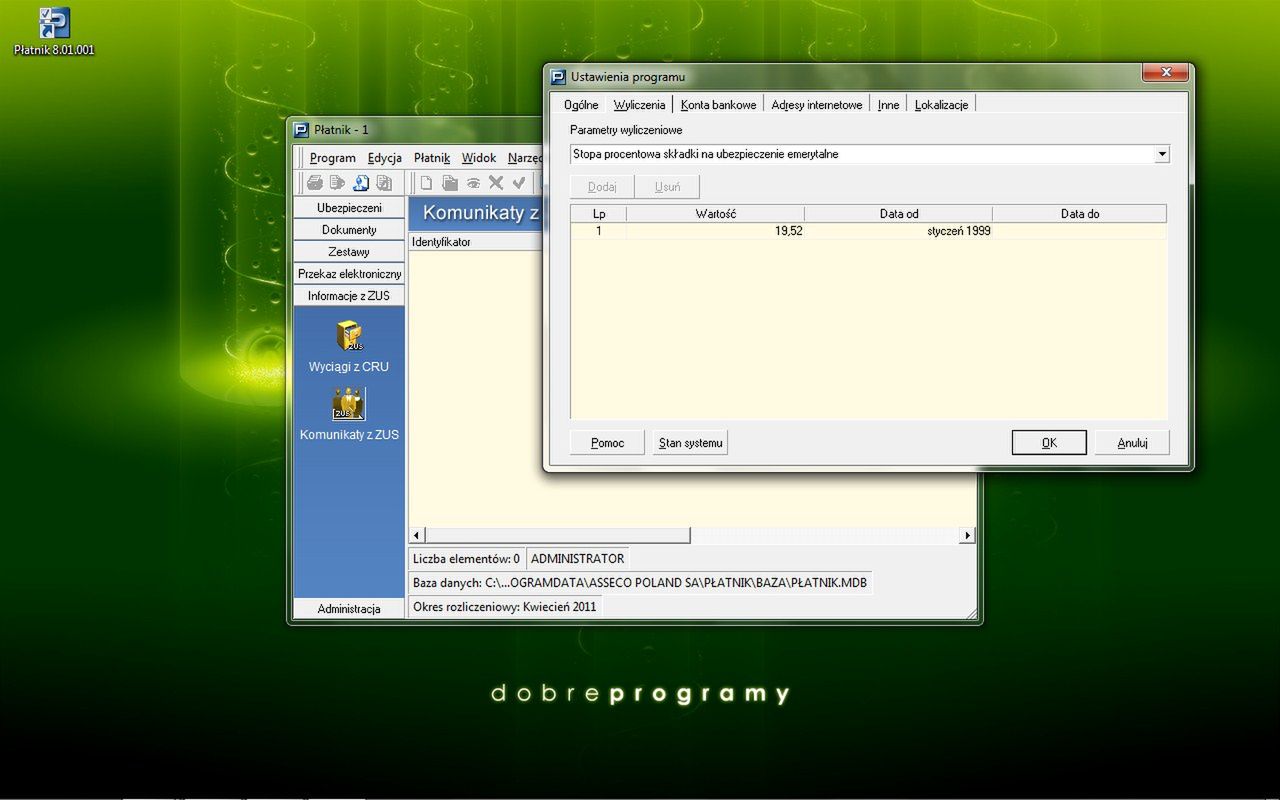
Task: Sort by the Wartość column header
Action: (x=715, y=214)
